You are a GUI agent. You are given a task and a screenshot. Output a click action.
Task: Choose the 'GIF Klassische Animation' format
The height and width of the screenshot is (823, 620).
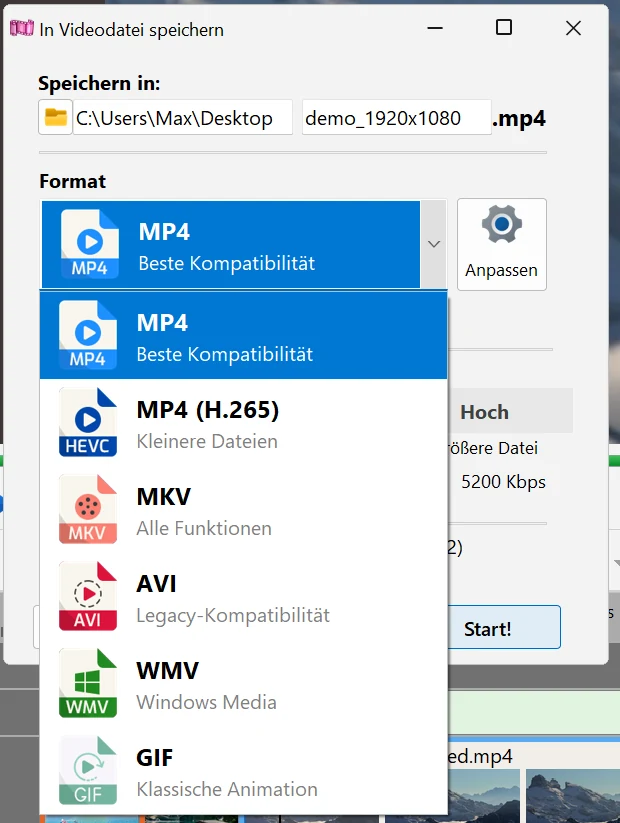click(x=244, y=771)
